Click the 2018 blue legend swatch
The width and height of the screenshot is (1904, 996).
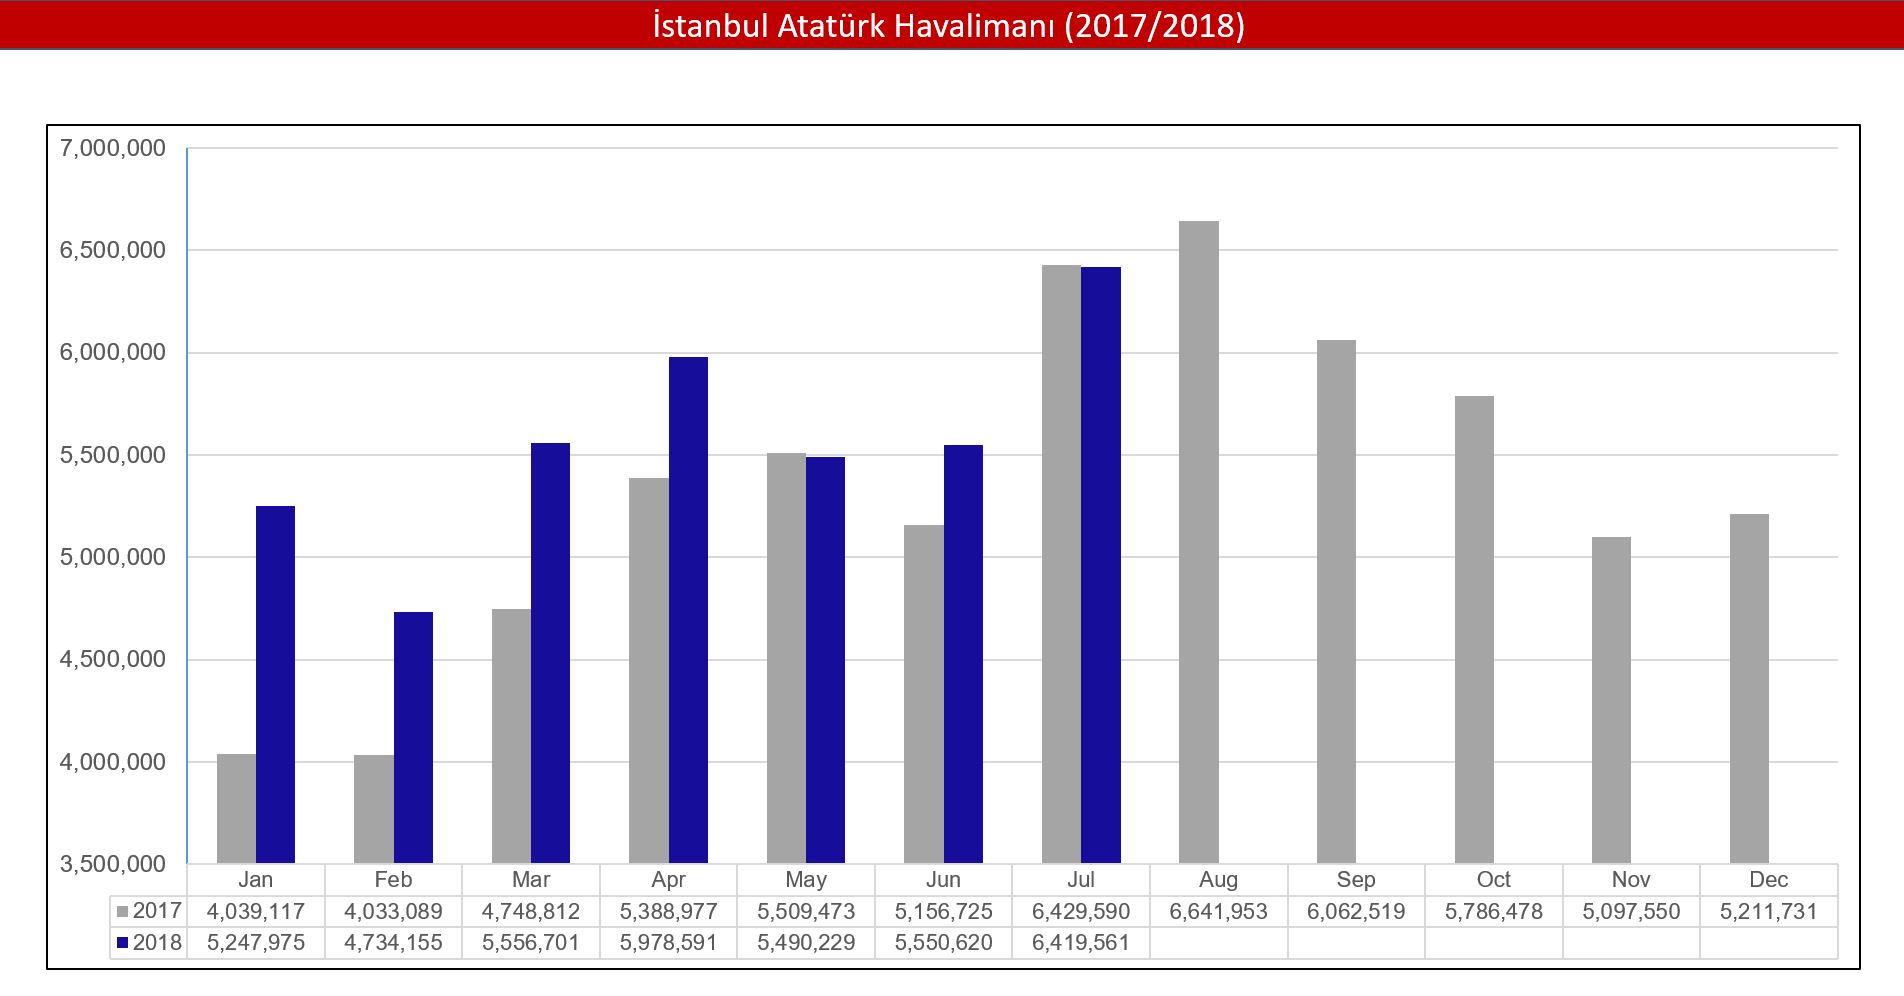click(x=123, y=943)
